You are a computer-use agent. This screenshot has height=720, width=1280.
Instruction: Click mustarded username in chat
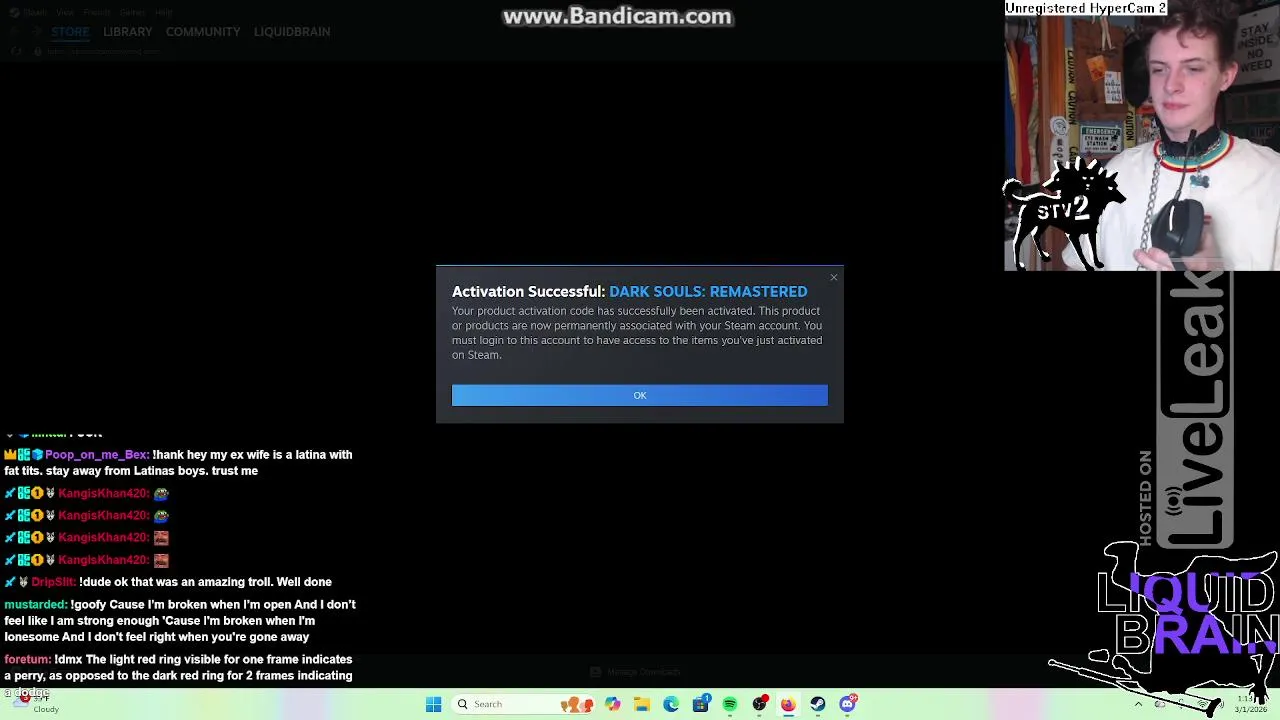click(35, 605)
